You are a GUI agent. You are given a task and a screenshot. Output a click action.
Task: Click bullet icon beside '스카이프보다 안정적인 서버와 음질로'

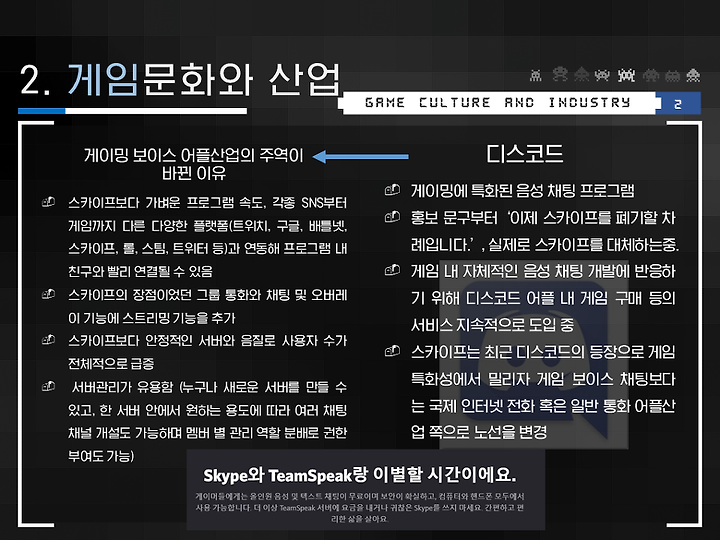(x=49, y=340)
